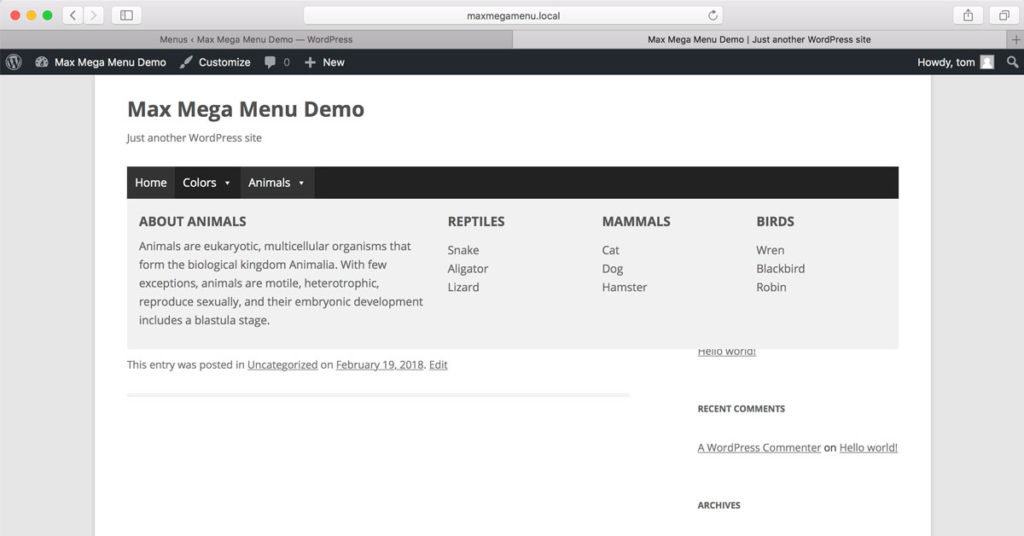Click the WordPress logo in admin bar
The image size is (1024, 536).
click(x=14, y=62)
